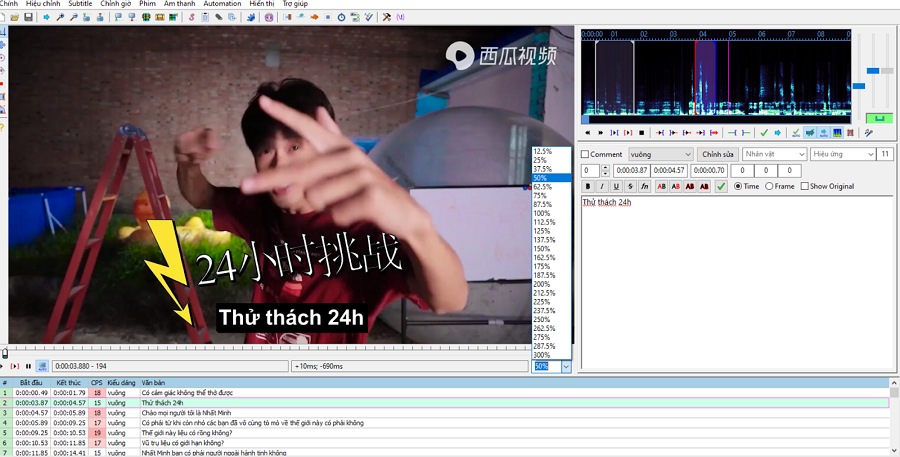Image resolution: width=900 pixels, height=457 pixels.
Task: Click the 'Chỉnh sửa' style edit button
Action: [717, 154]
